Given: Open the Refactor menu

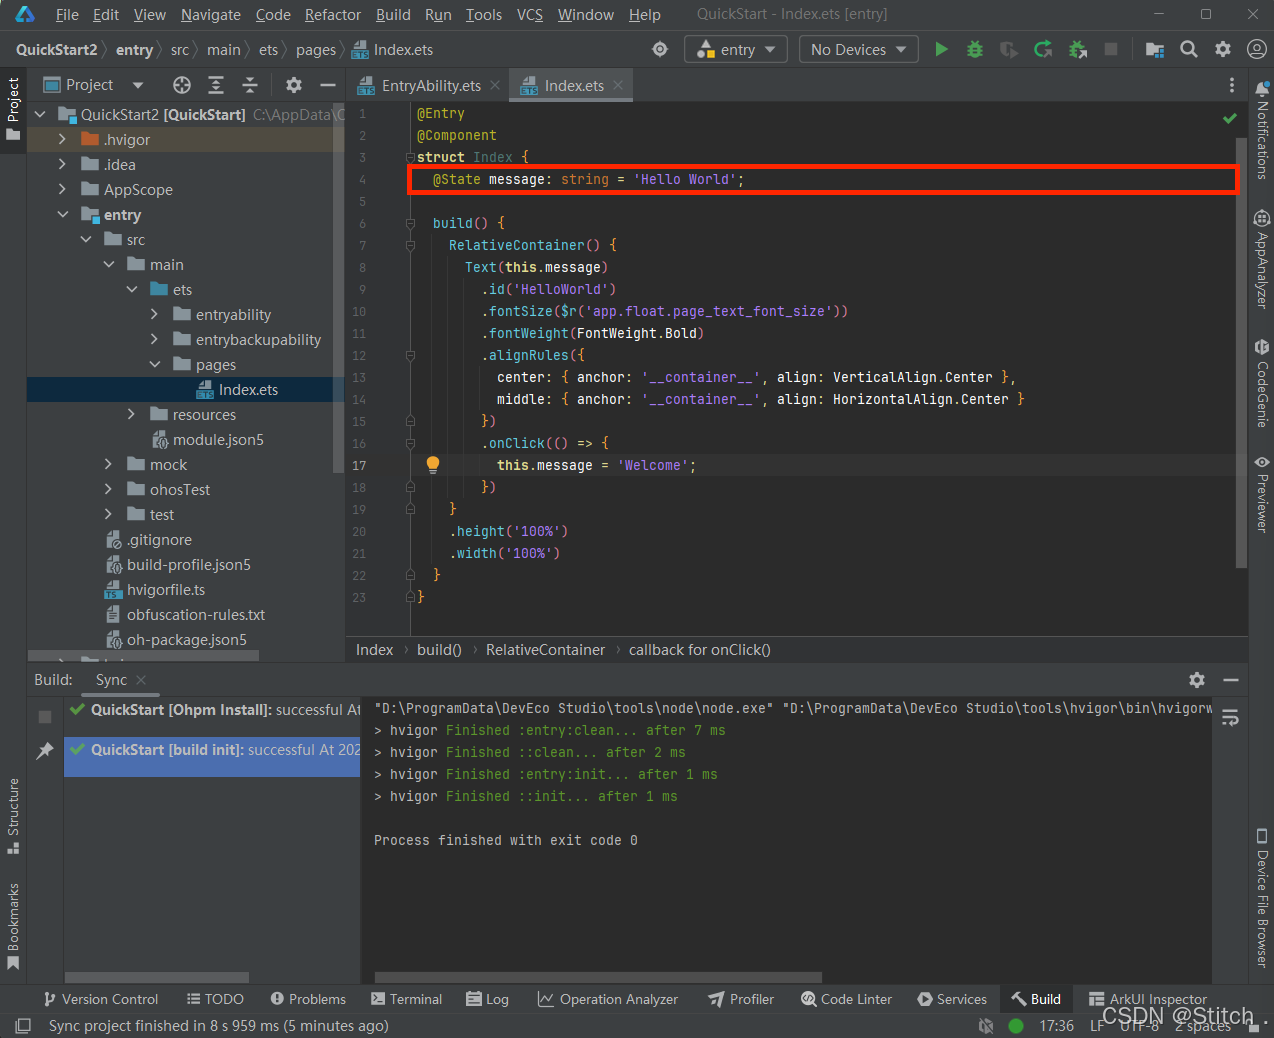Looking at the screenshot, I should tap(332, 14).
